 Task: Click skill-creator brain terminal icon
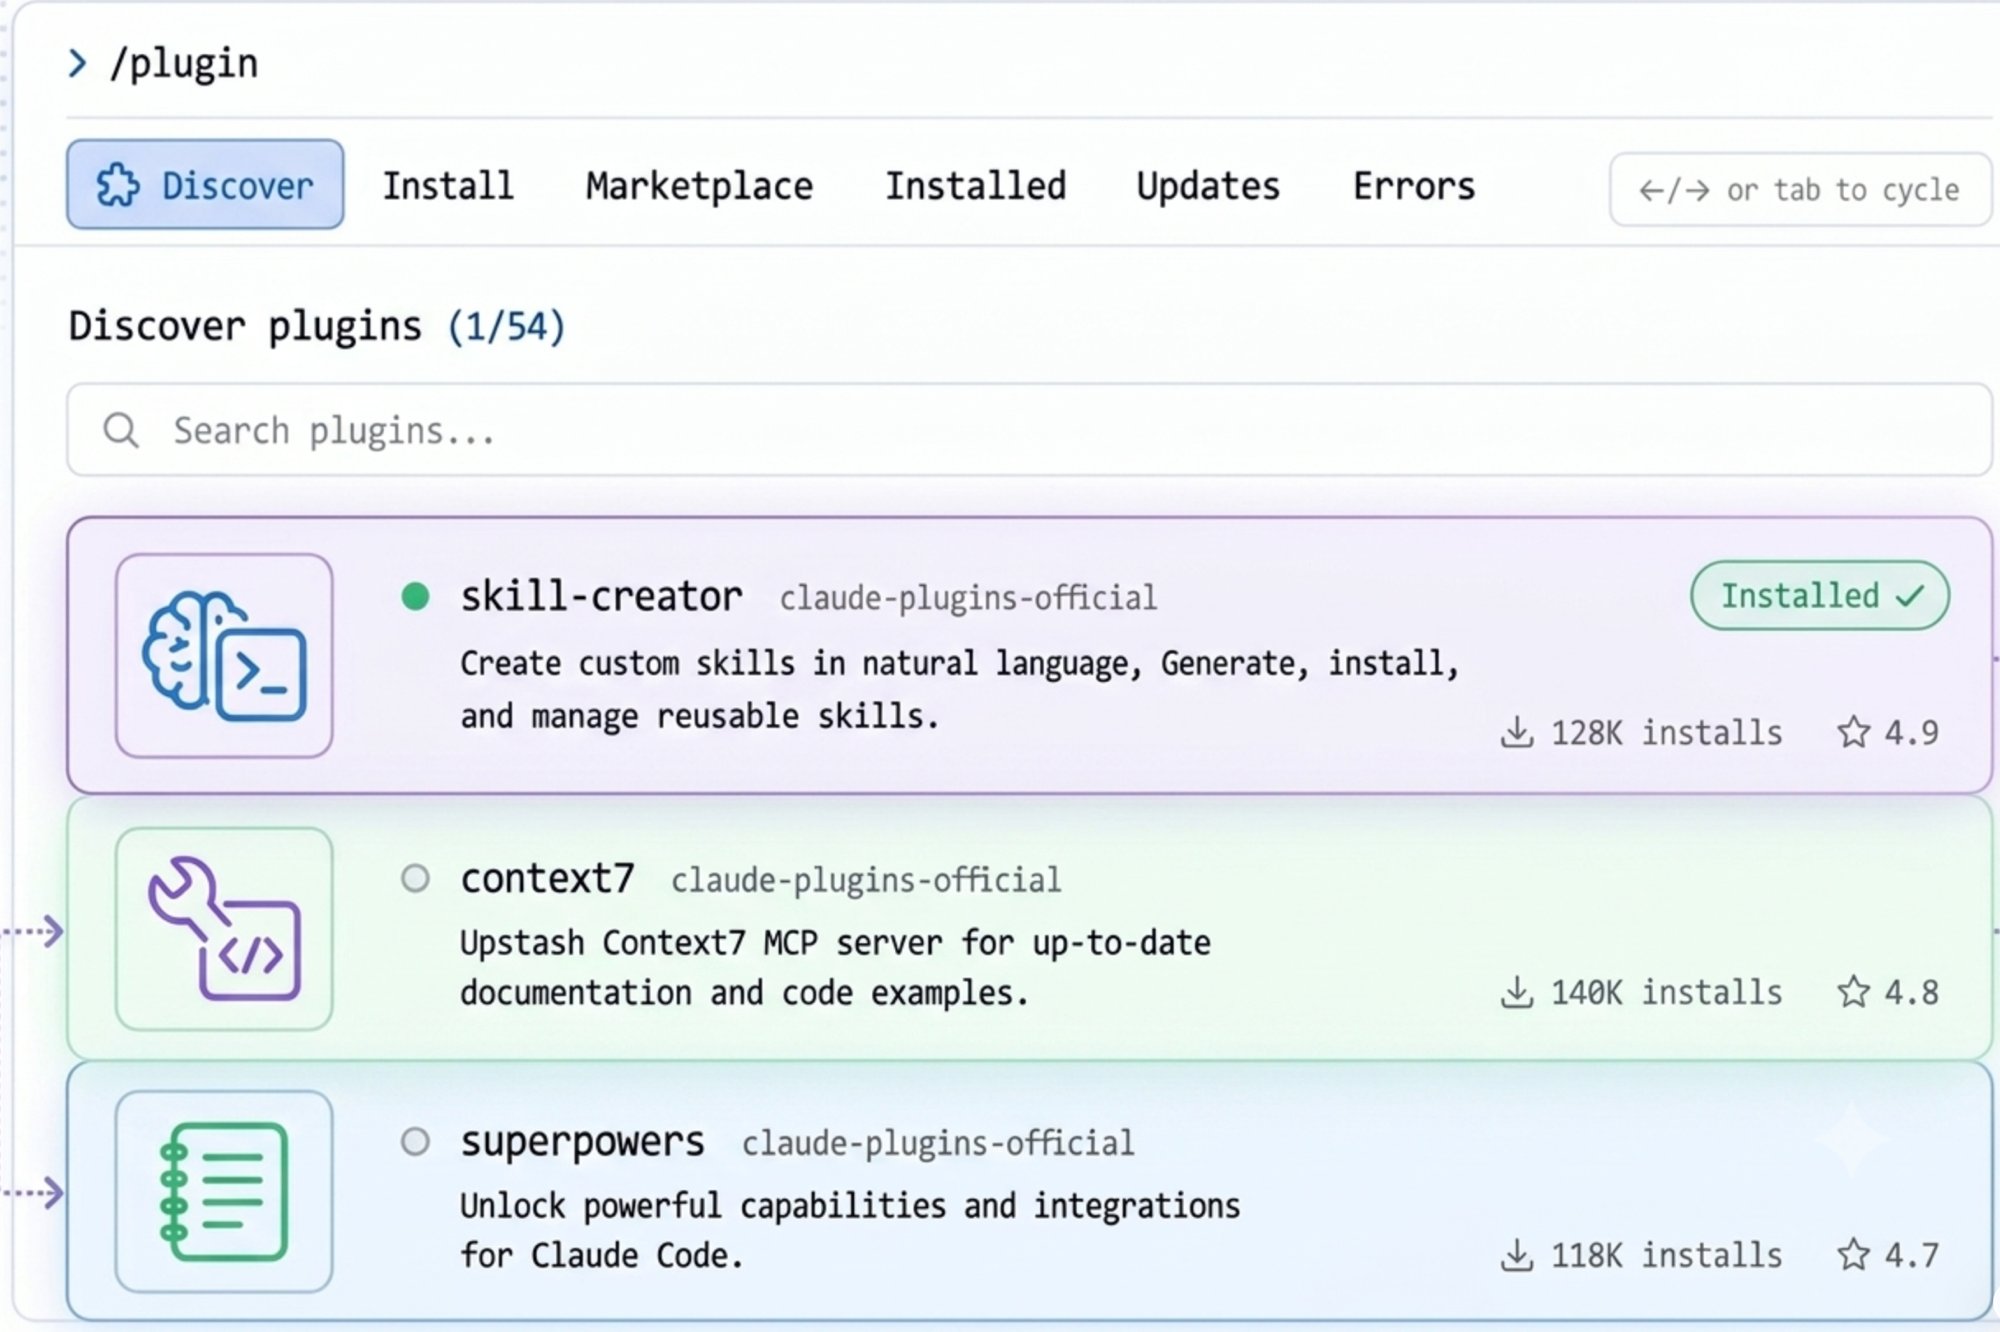click(224, 656)
